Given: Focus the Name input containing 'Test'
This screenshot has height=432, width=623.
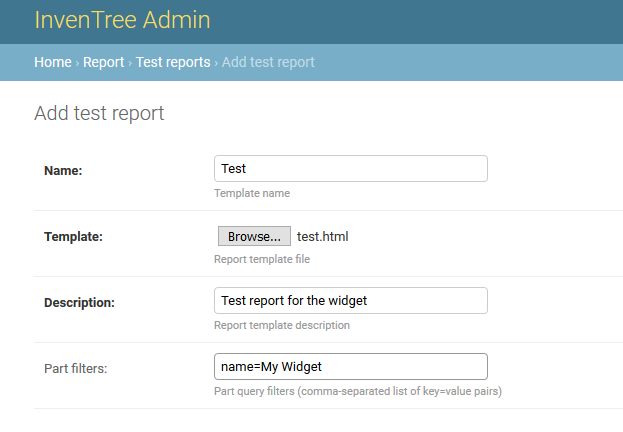Looking at the screenshot, I should click(350, 169).
